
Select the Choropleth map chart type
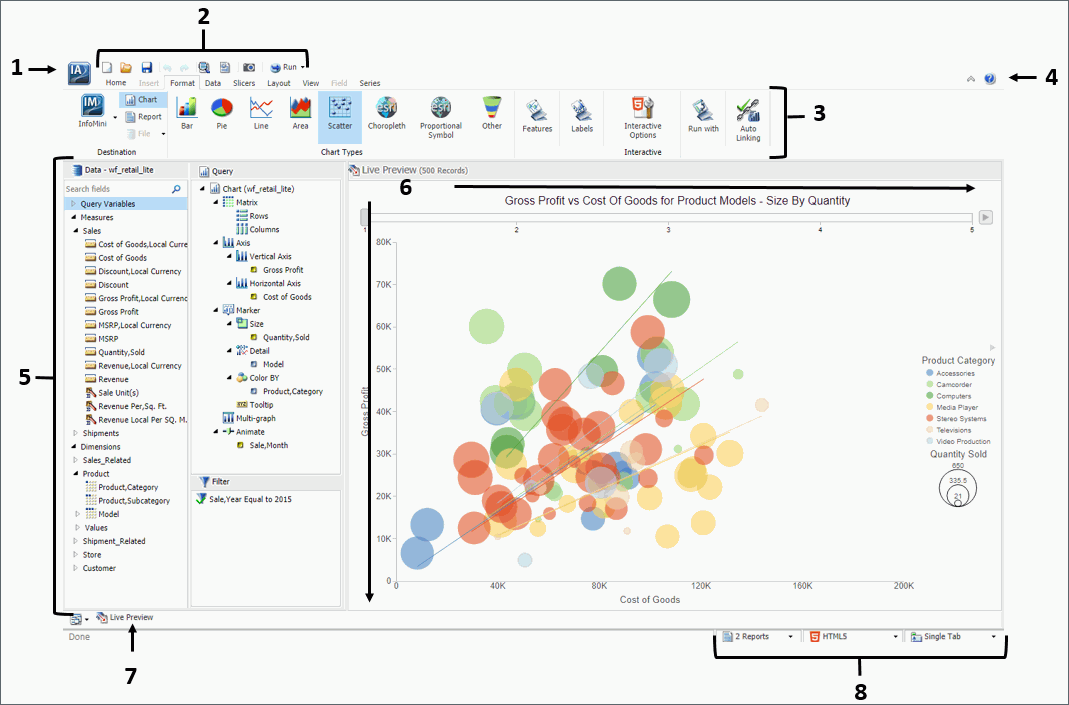(x=387, y=112)
